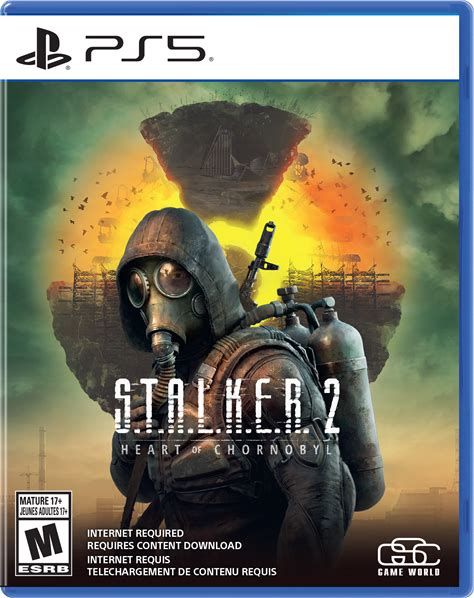Click the INTERNET REQUIS text line

(129, 559)
